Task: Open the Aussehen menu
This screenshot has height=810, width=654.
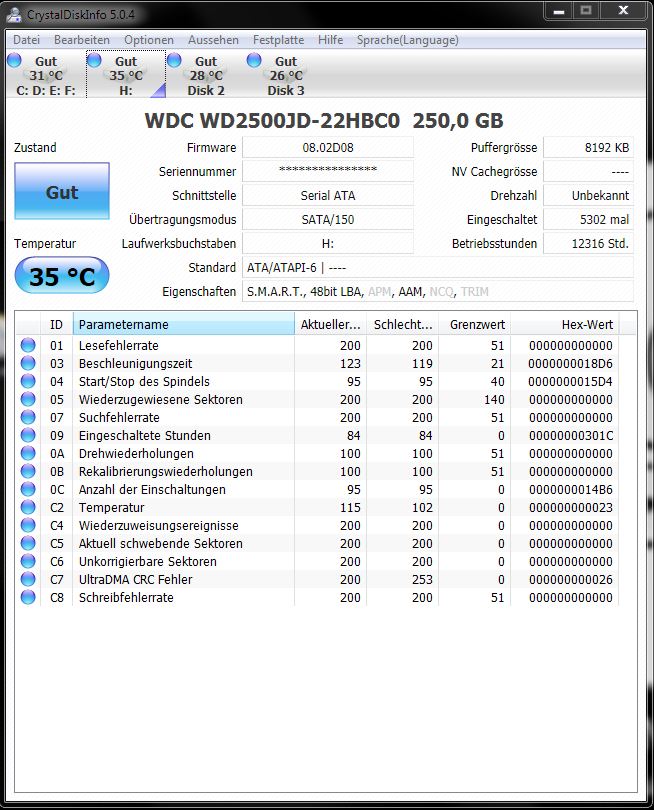Action: (x=213, y=40)
